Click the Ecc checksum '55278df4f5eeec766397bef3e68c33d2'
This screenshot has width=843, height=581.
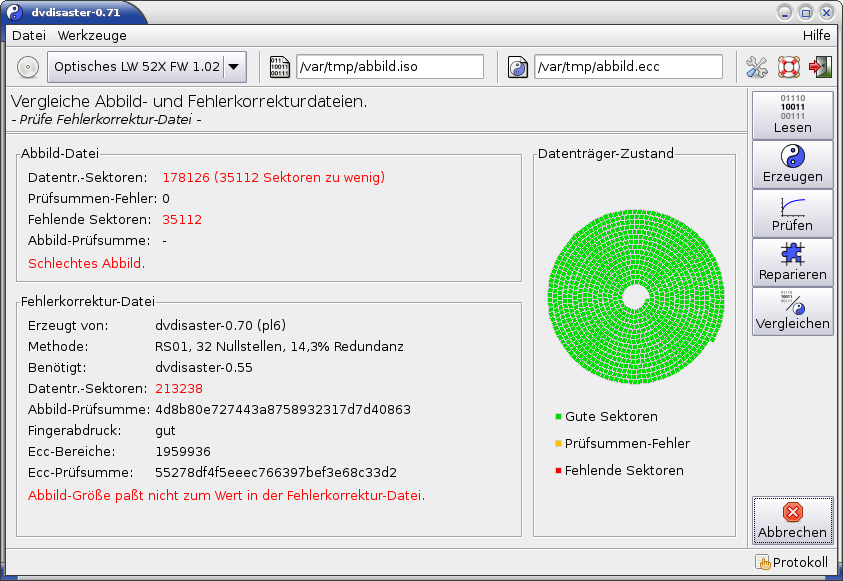[276, 472]
